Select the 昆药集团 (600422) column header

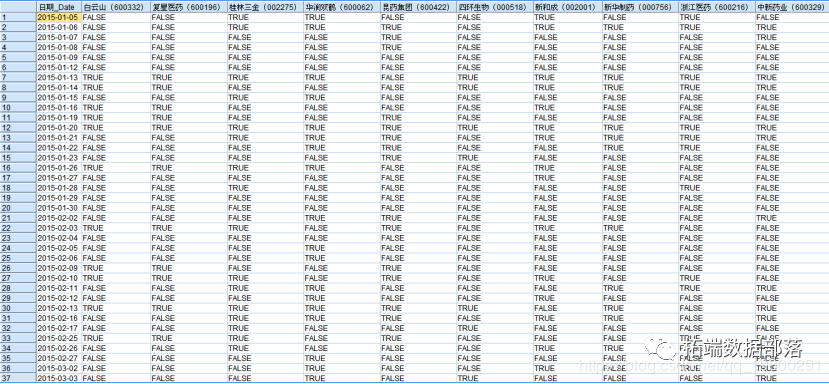(418, 7)
